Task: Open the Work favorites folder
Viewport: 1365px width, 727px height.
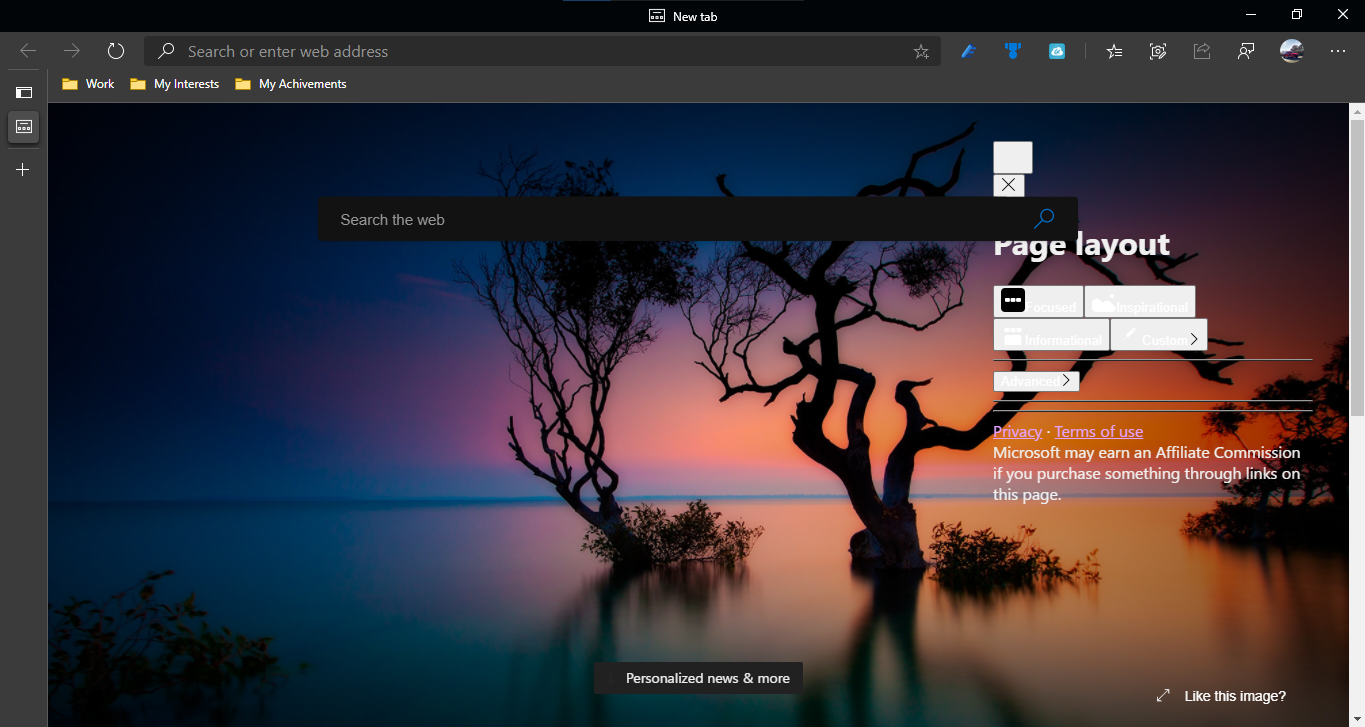Action: pos(88,83)
